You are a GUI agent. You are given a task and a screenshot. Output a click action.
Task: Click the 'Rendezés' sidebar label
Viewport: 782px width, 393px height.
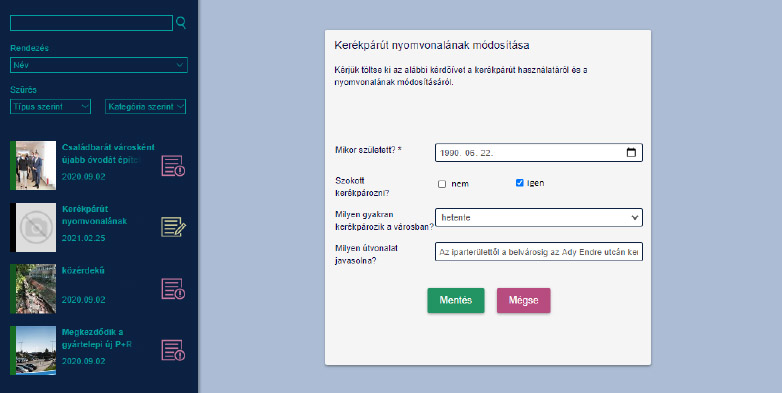pyautogui.click(x=29, y=48)
